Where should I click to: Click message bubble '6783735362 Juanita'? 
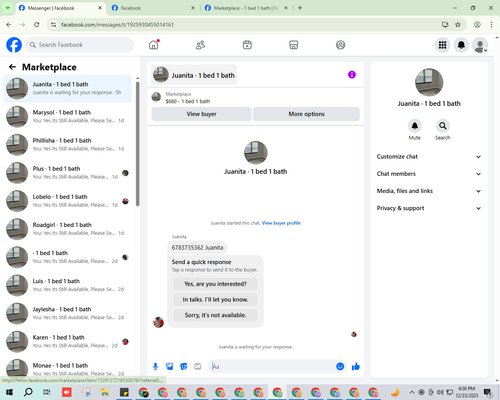click(x=197, y=248)
